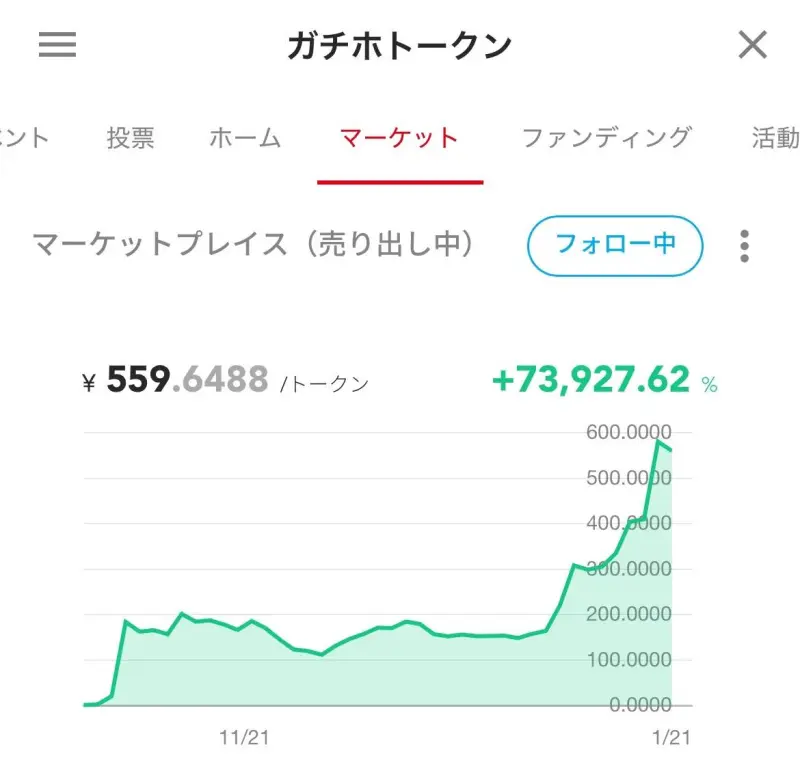Go to the 活動 tab
The width and height of the screenshot is (800, 769).
[x=775, y=138]
